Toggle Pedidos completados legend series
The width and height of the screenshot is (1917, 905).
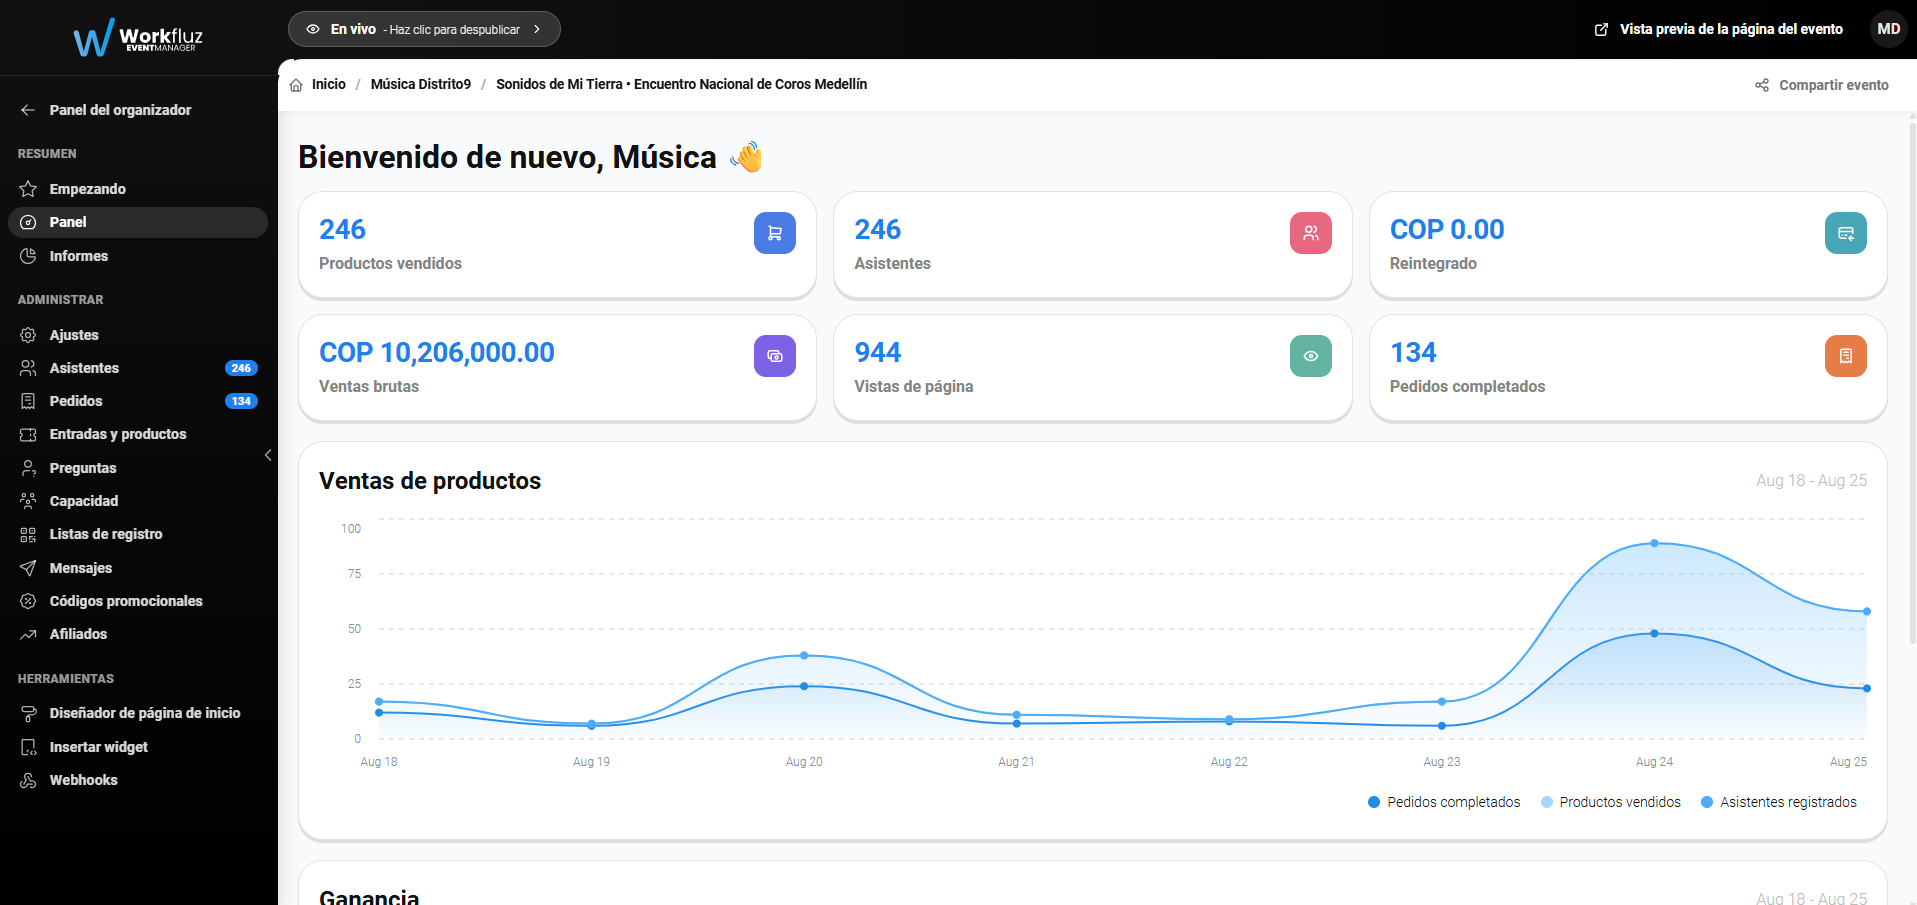tap(1444, 802)
